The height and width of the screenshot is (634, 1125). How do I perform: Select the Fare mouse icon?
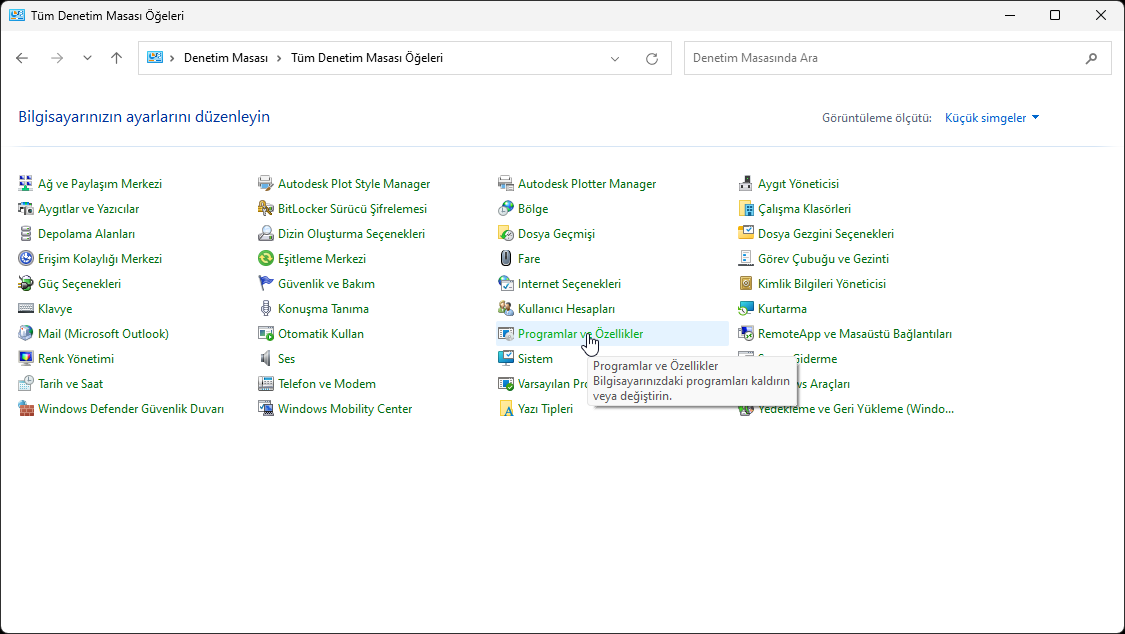tap(506, 259)
